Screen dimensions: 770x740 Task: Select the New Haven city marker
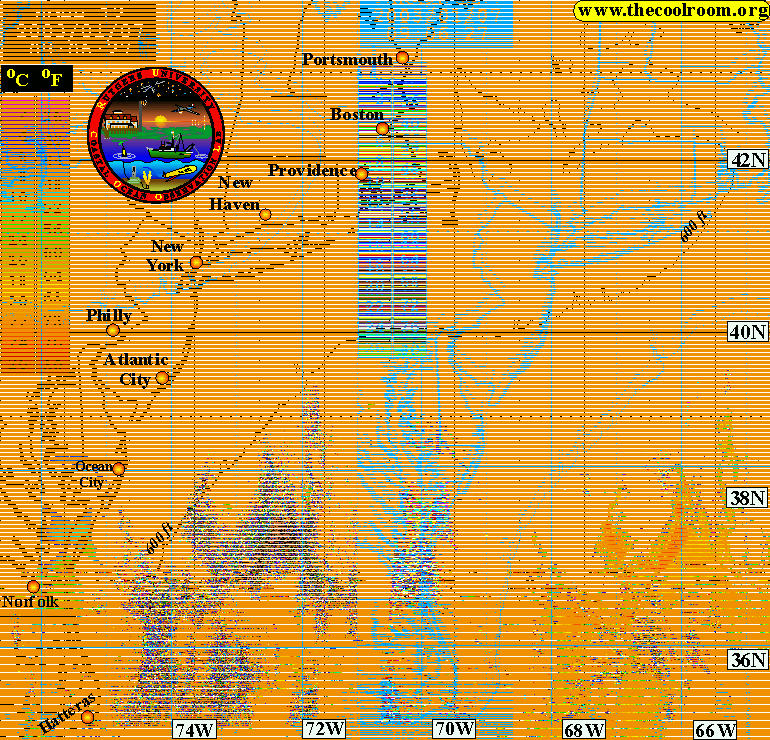(x=265, y=215)
